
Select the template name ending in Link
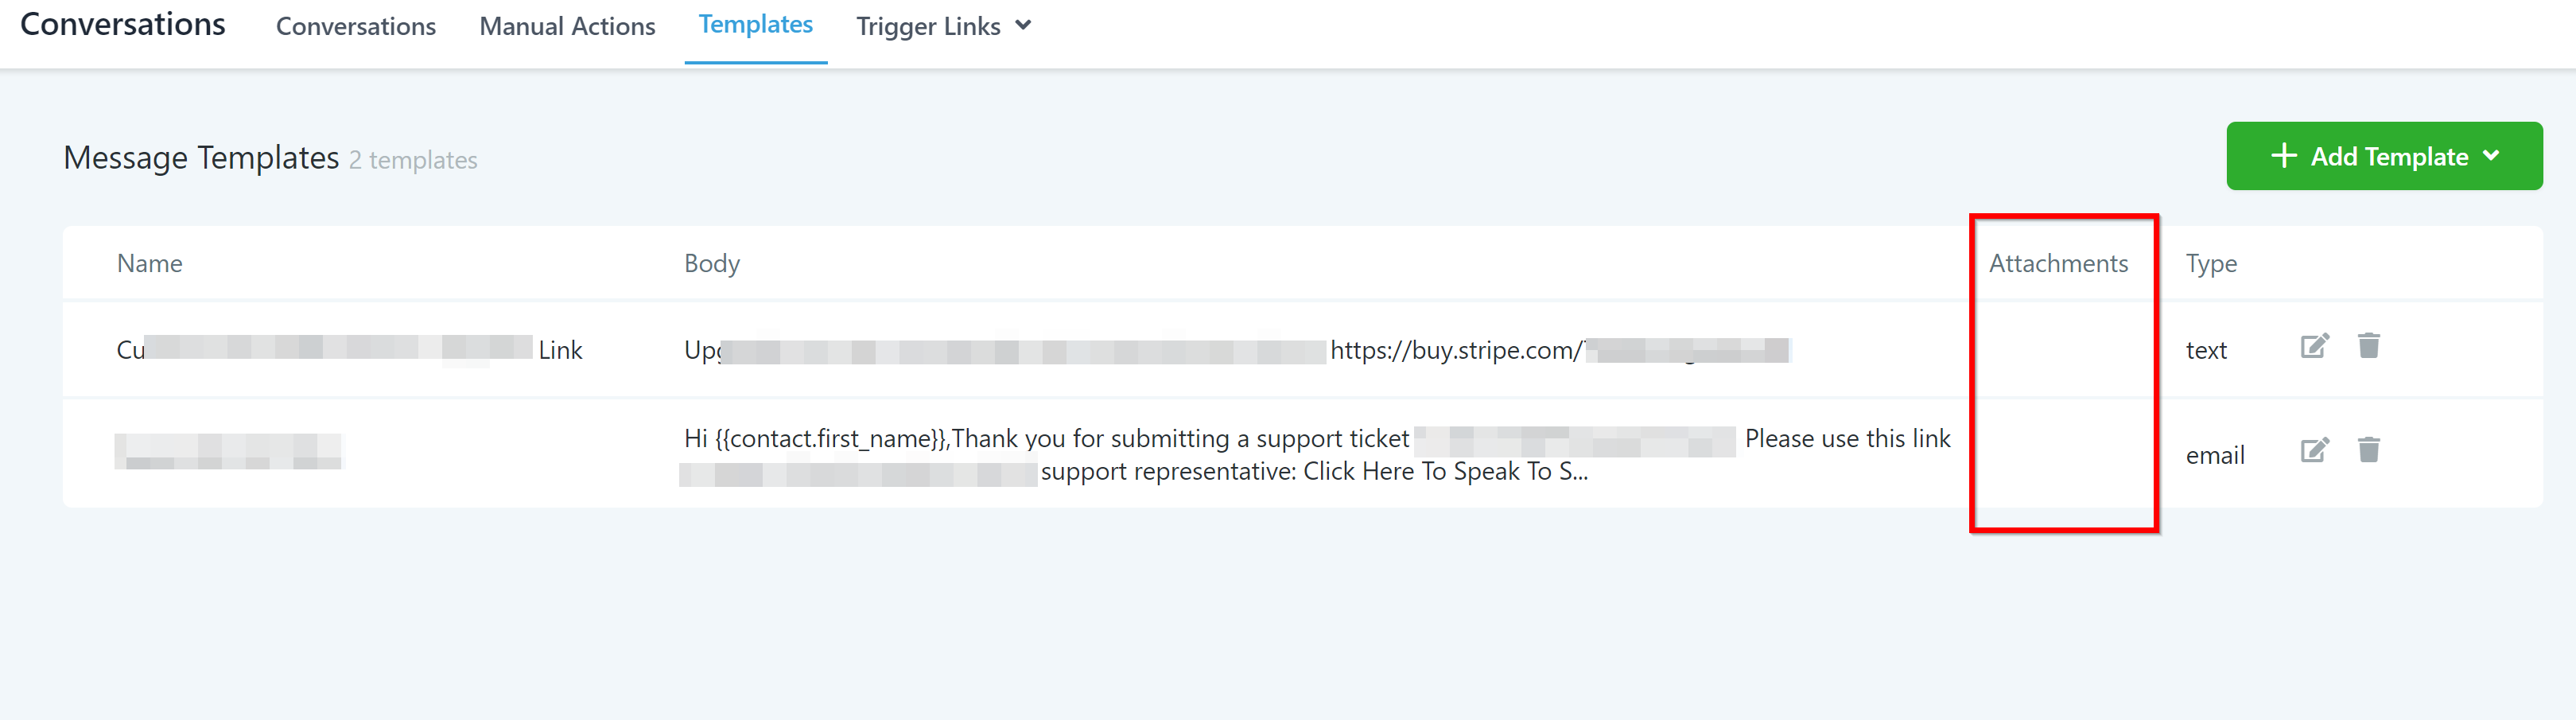(559, 350)
